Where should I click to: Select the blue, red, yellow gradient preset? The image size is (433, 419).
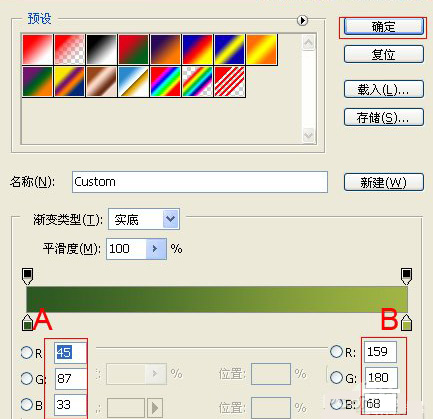(197, 49)
